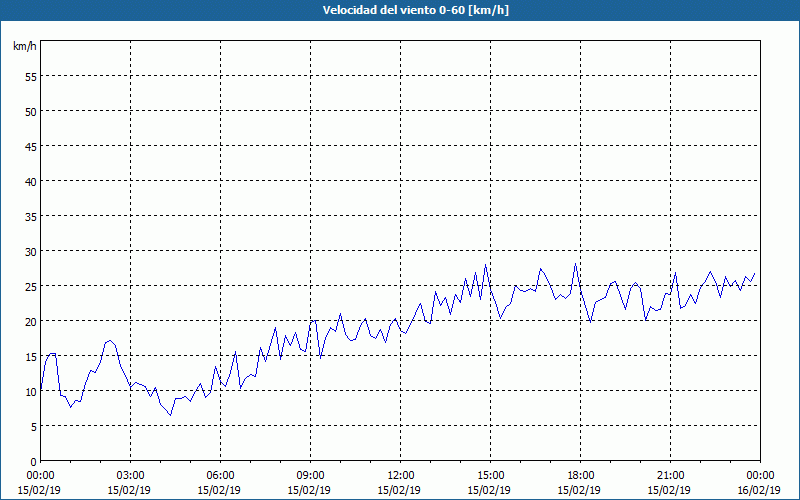Image resolution: width=800 pixels, height=500 pixels.
Task: Click the "09:00" time label on the x-axis
Action: click(x=310, y=476)
